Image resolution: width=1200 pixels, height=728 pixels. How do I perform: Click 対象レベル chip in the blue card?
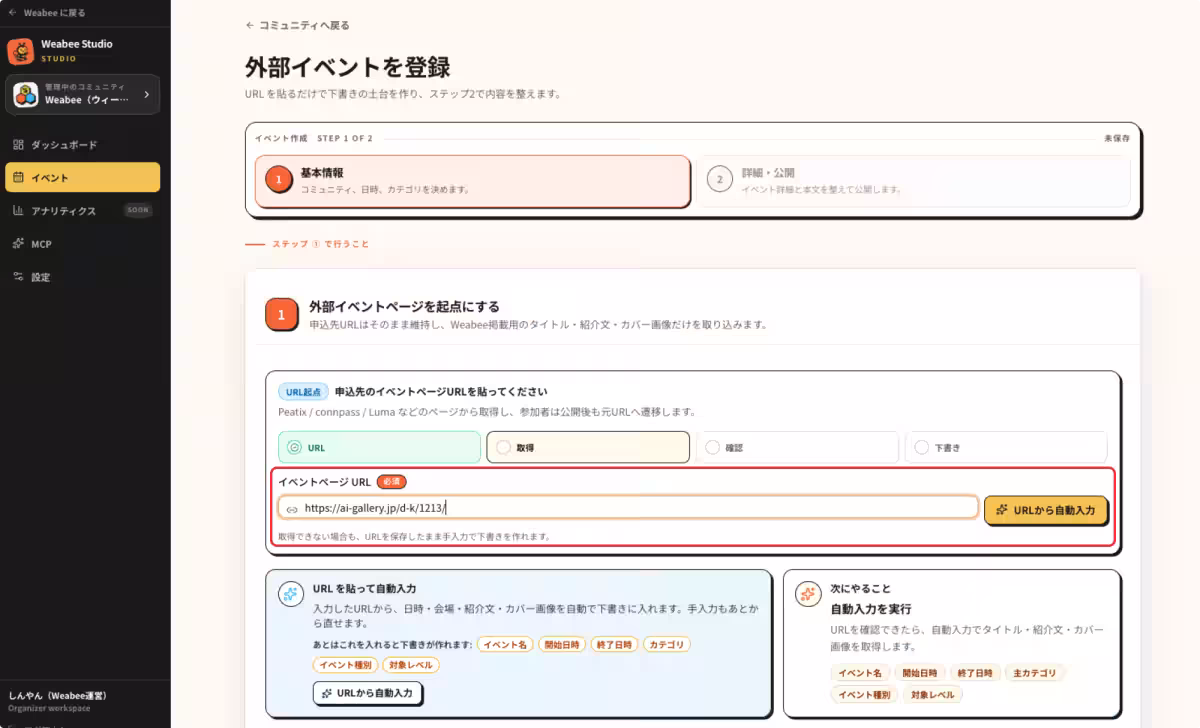(410, 665)
